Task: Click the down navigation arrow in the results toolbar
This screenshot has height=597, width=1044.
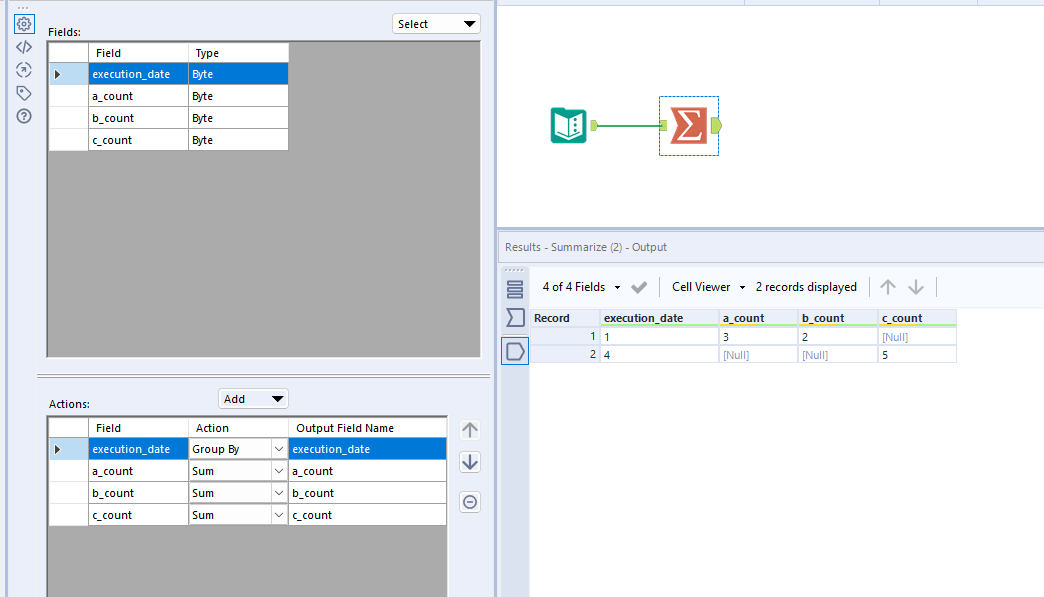Action: [x=915, y=286]
